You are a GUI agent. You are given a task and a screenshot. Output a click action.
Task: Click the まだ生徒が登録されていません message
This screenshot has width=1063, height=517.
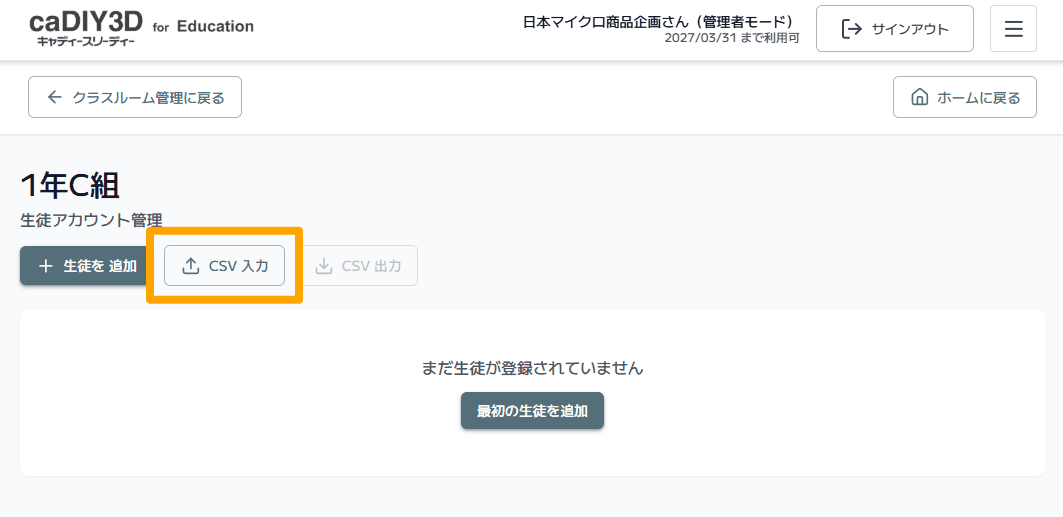tap(532, 368)
